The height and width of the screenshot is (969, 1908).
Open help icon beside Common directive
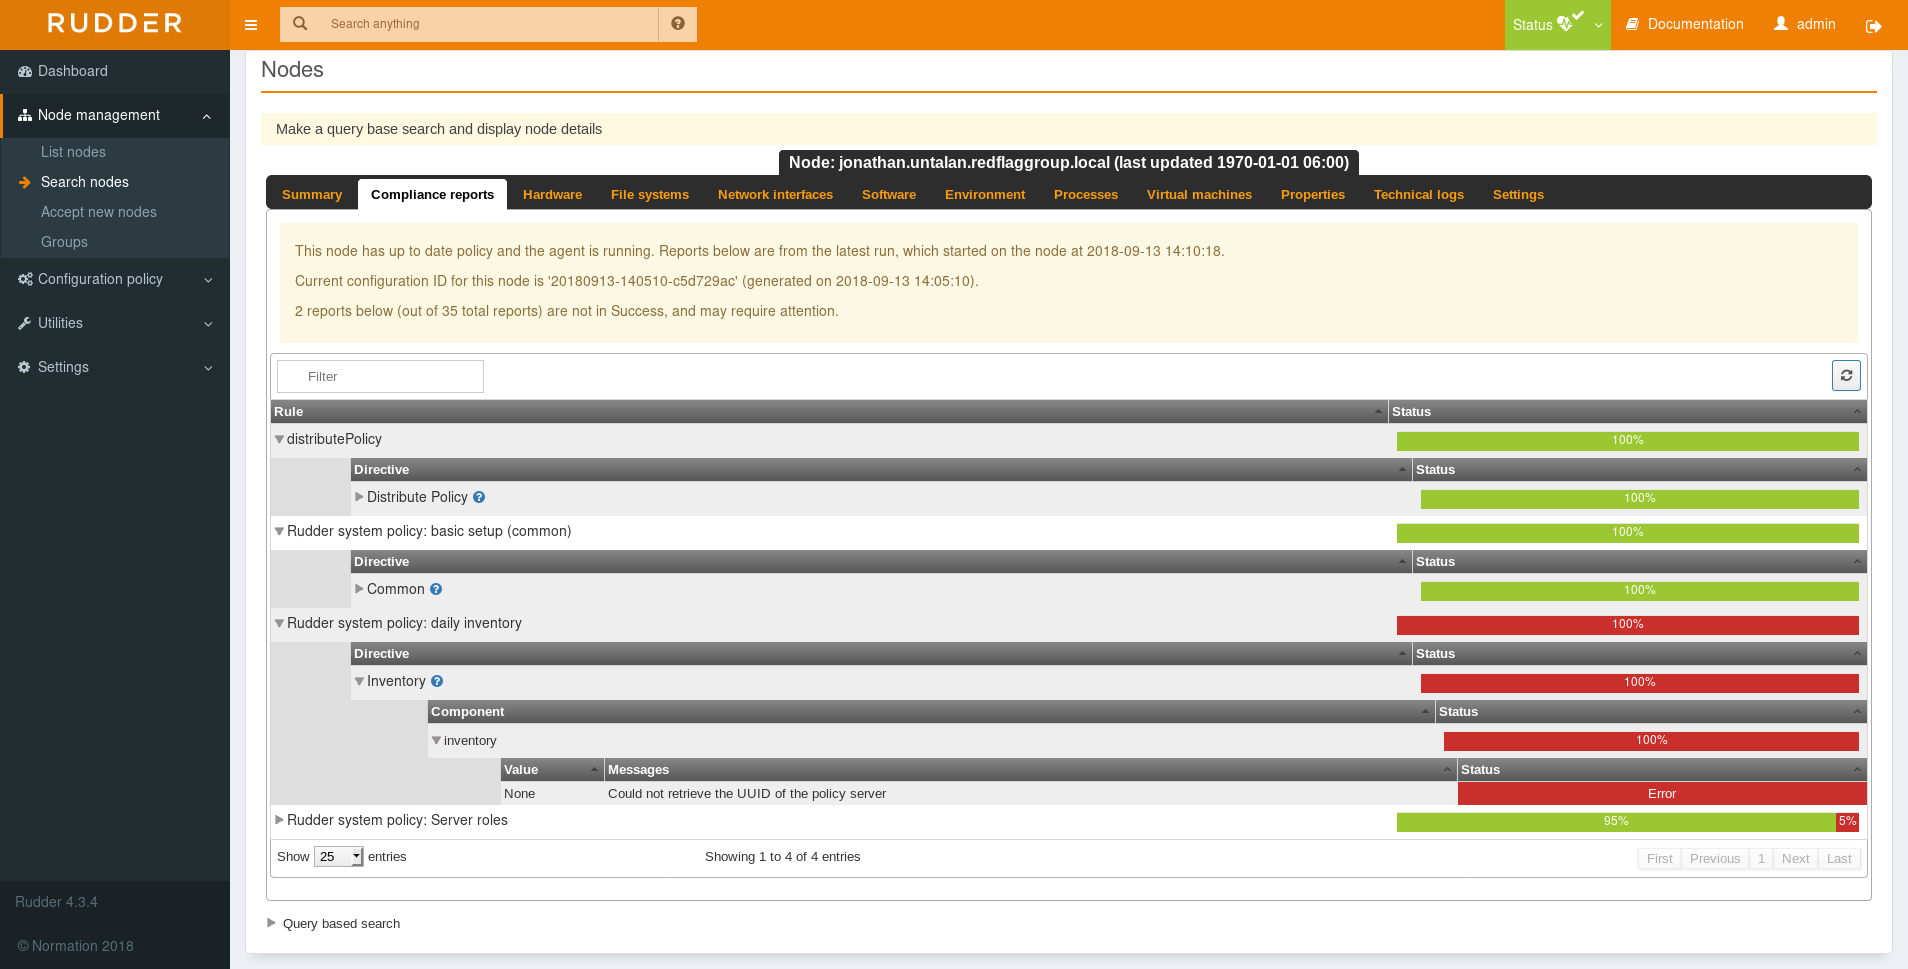[x=436, y=589]
